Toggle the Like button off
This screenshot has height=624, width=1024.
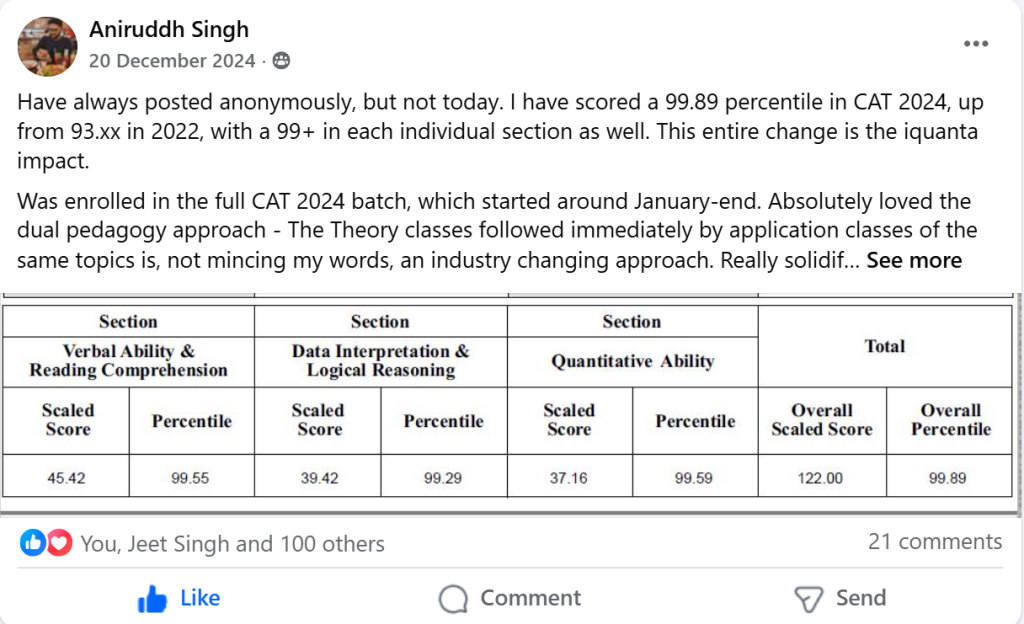point(179,598)
